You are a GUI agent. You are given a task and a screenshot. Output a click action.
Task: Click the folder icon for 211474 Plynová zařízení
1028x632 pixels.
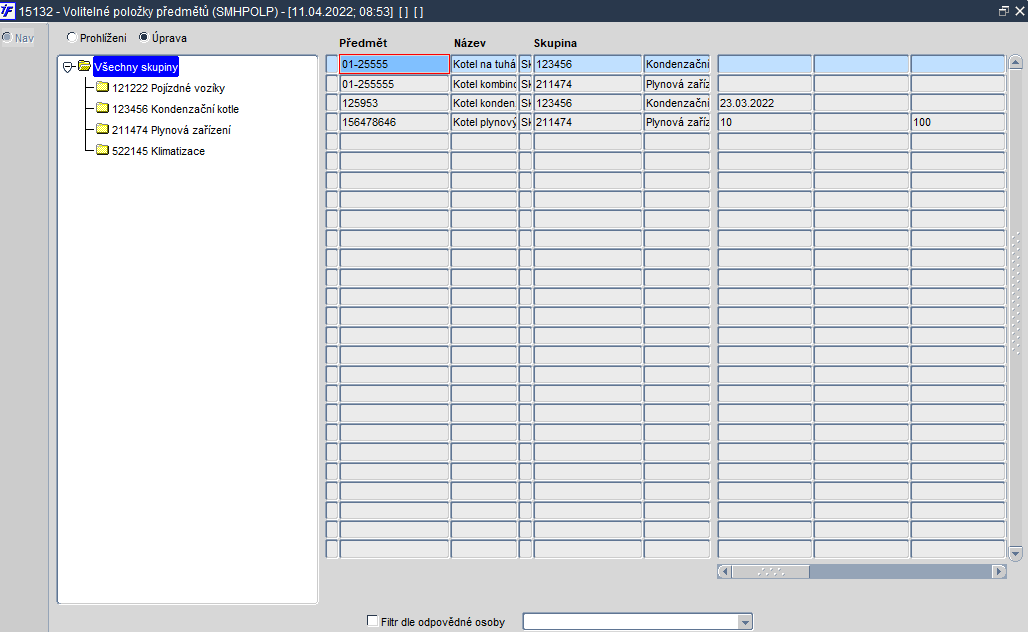click(x=102, y=129)
